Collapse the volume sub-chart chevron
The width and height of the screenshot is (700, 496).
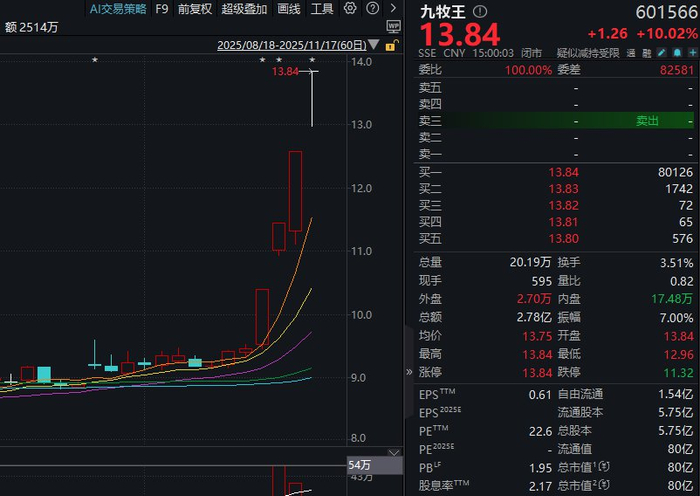tap(394, 453)
